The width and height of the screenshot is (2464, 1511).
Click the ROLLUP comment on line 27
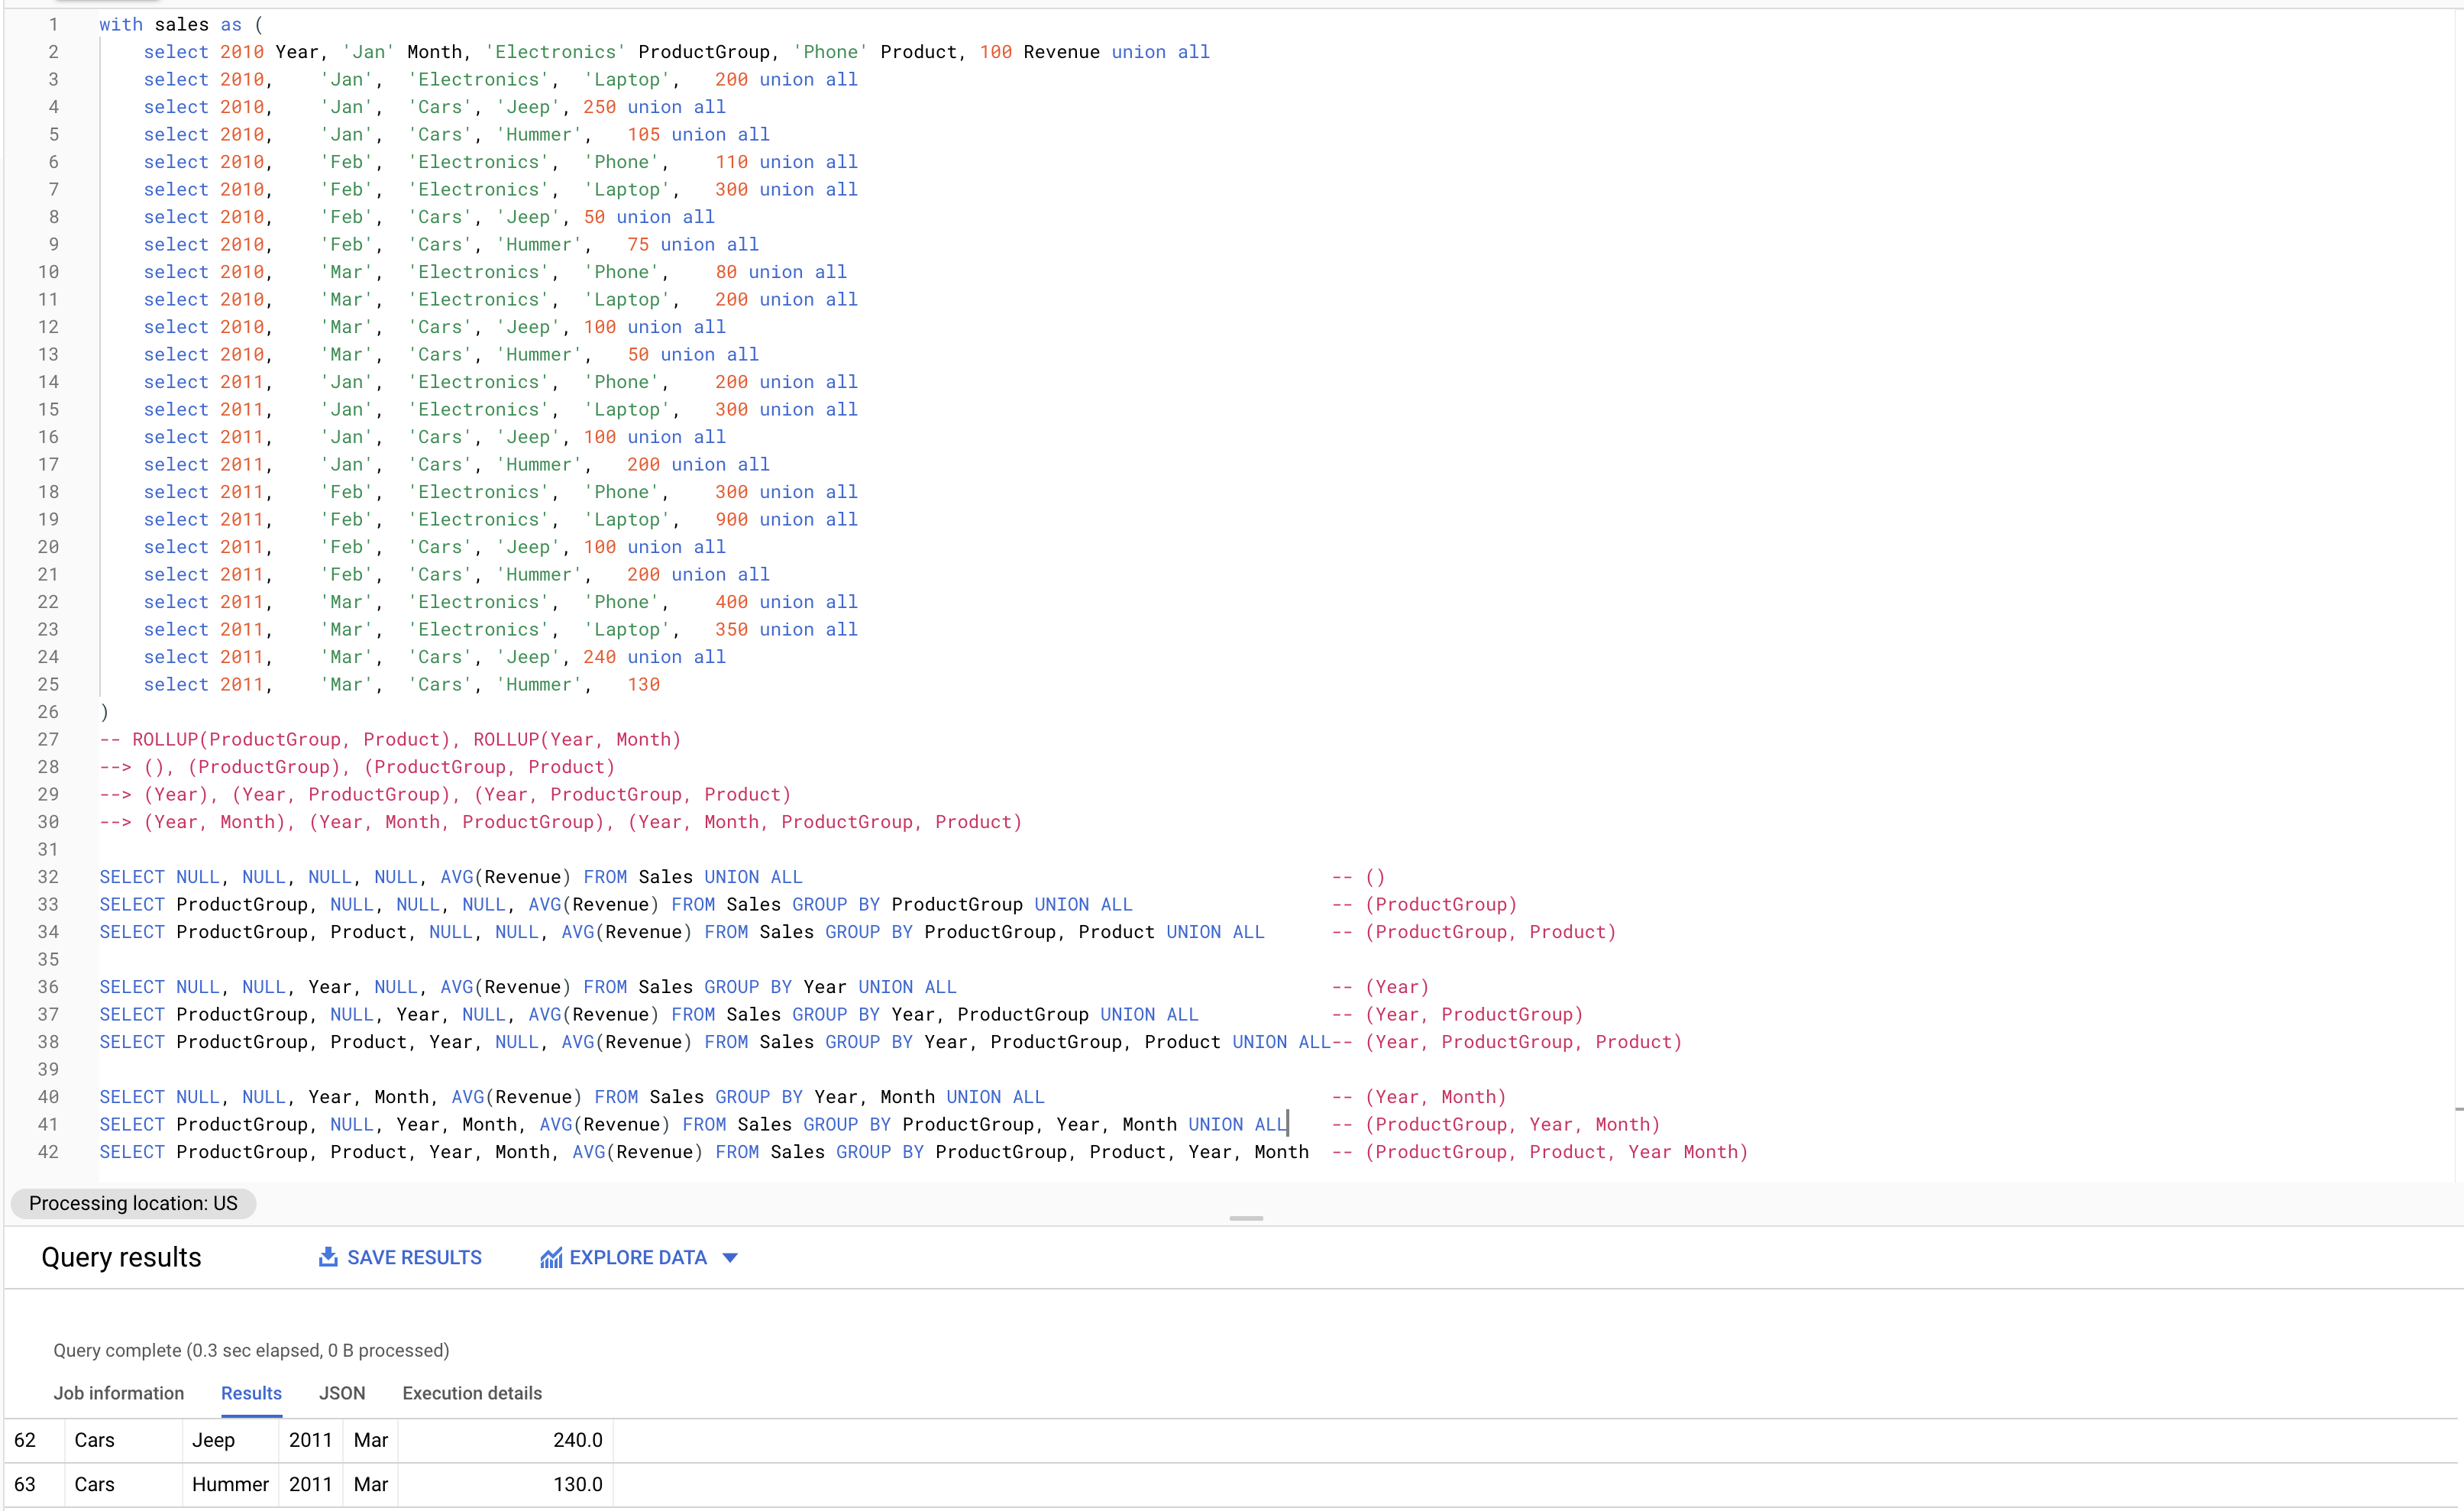click(390, 739)
